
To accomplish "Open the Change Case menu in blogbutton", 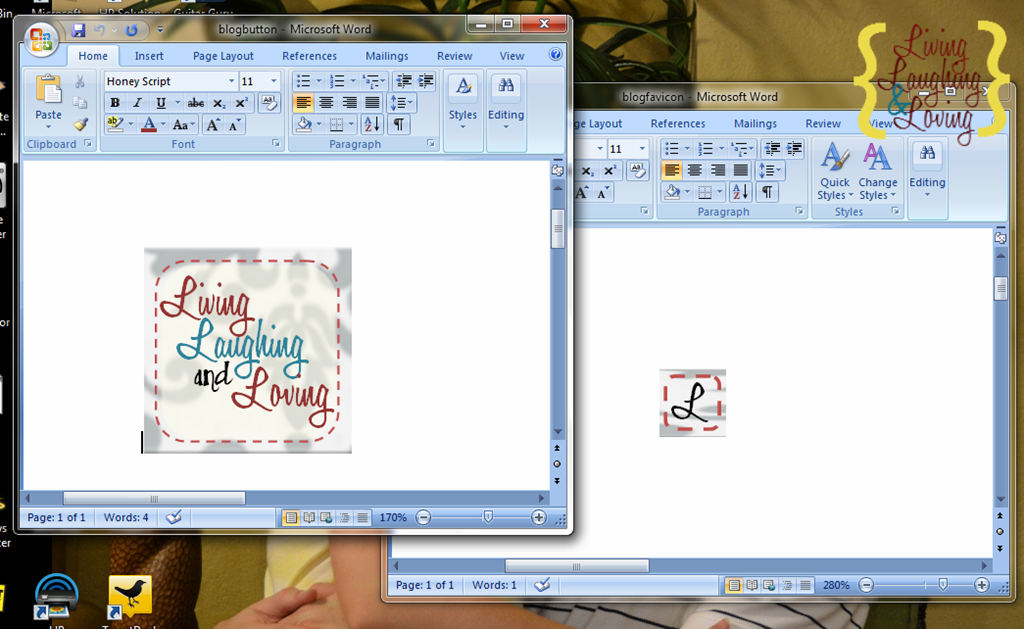I will 183,125.
